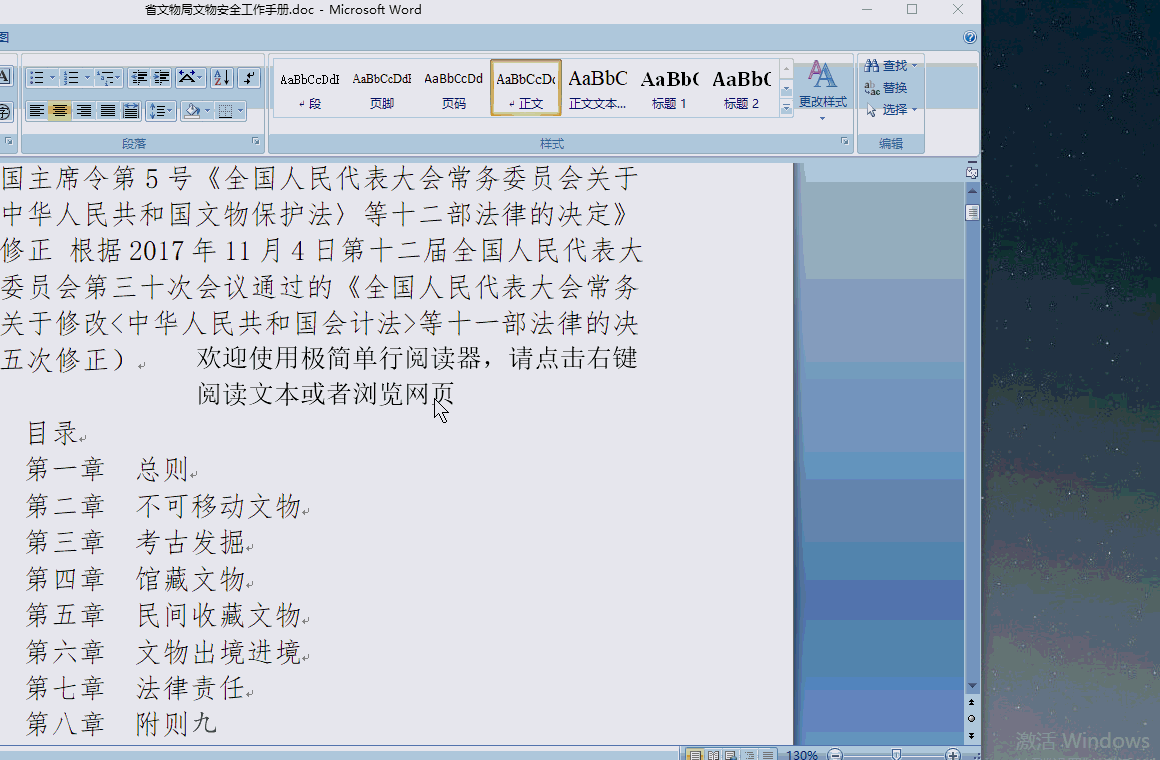Screen dimensions: 1160x760
Task: Open numbering dropdown arrow
Action: click(x=87, y=78)
